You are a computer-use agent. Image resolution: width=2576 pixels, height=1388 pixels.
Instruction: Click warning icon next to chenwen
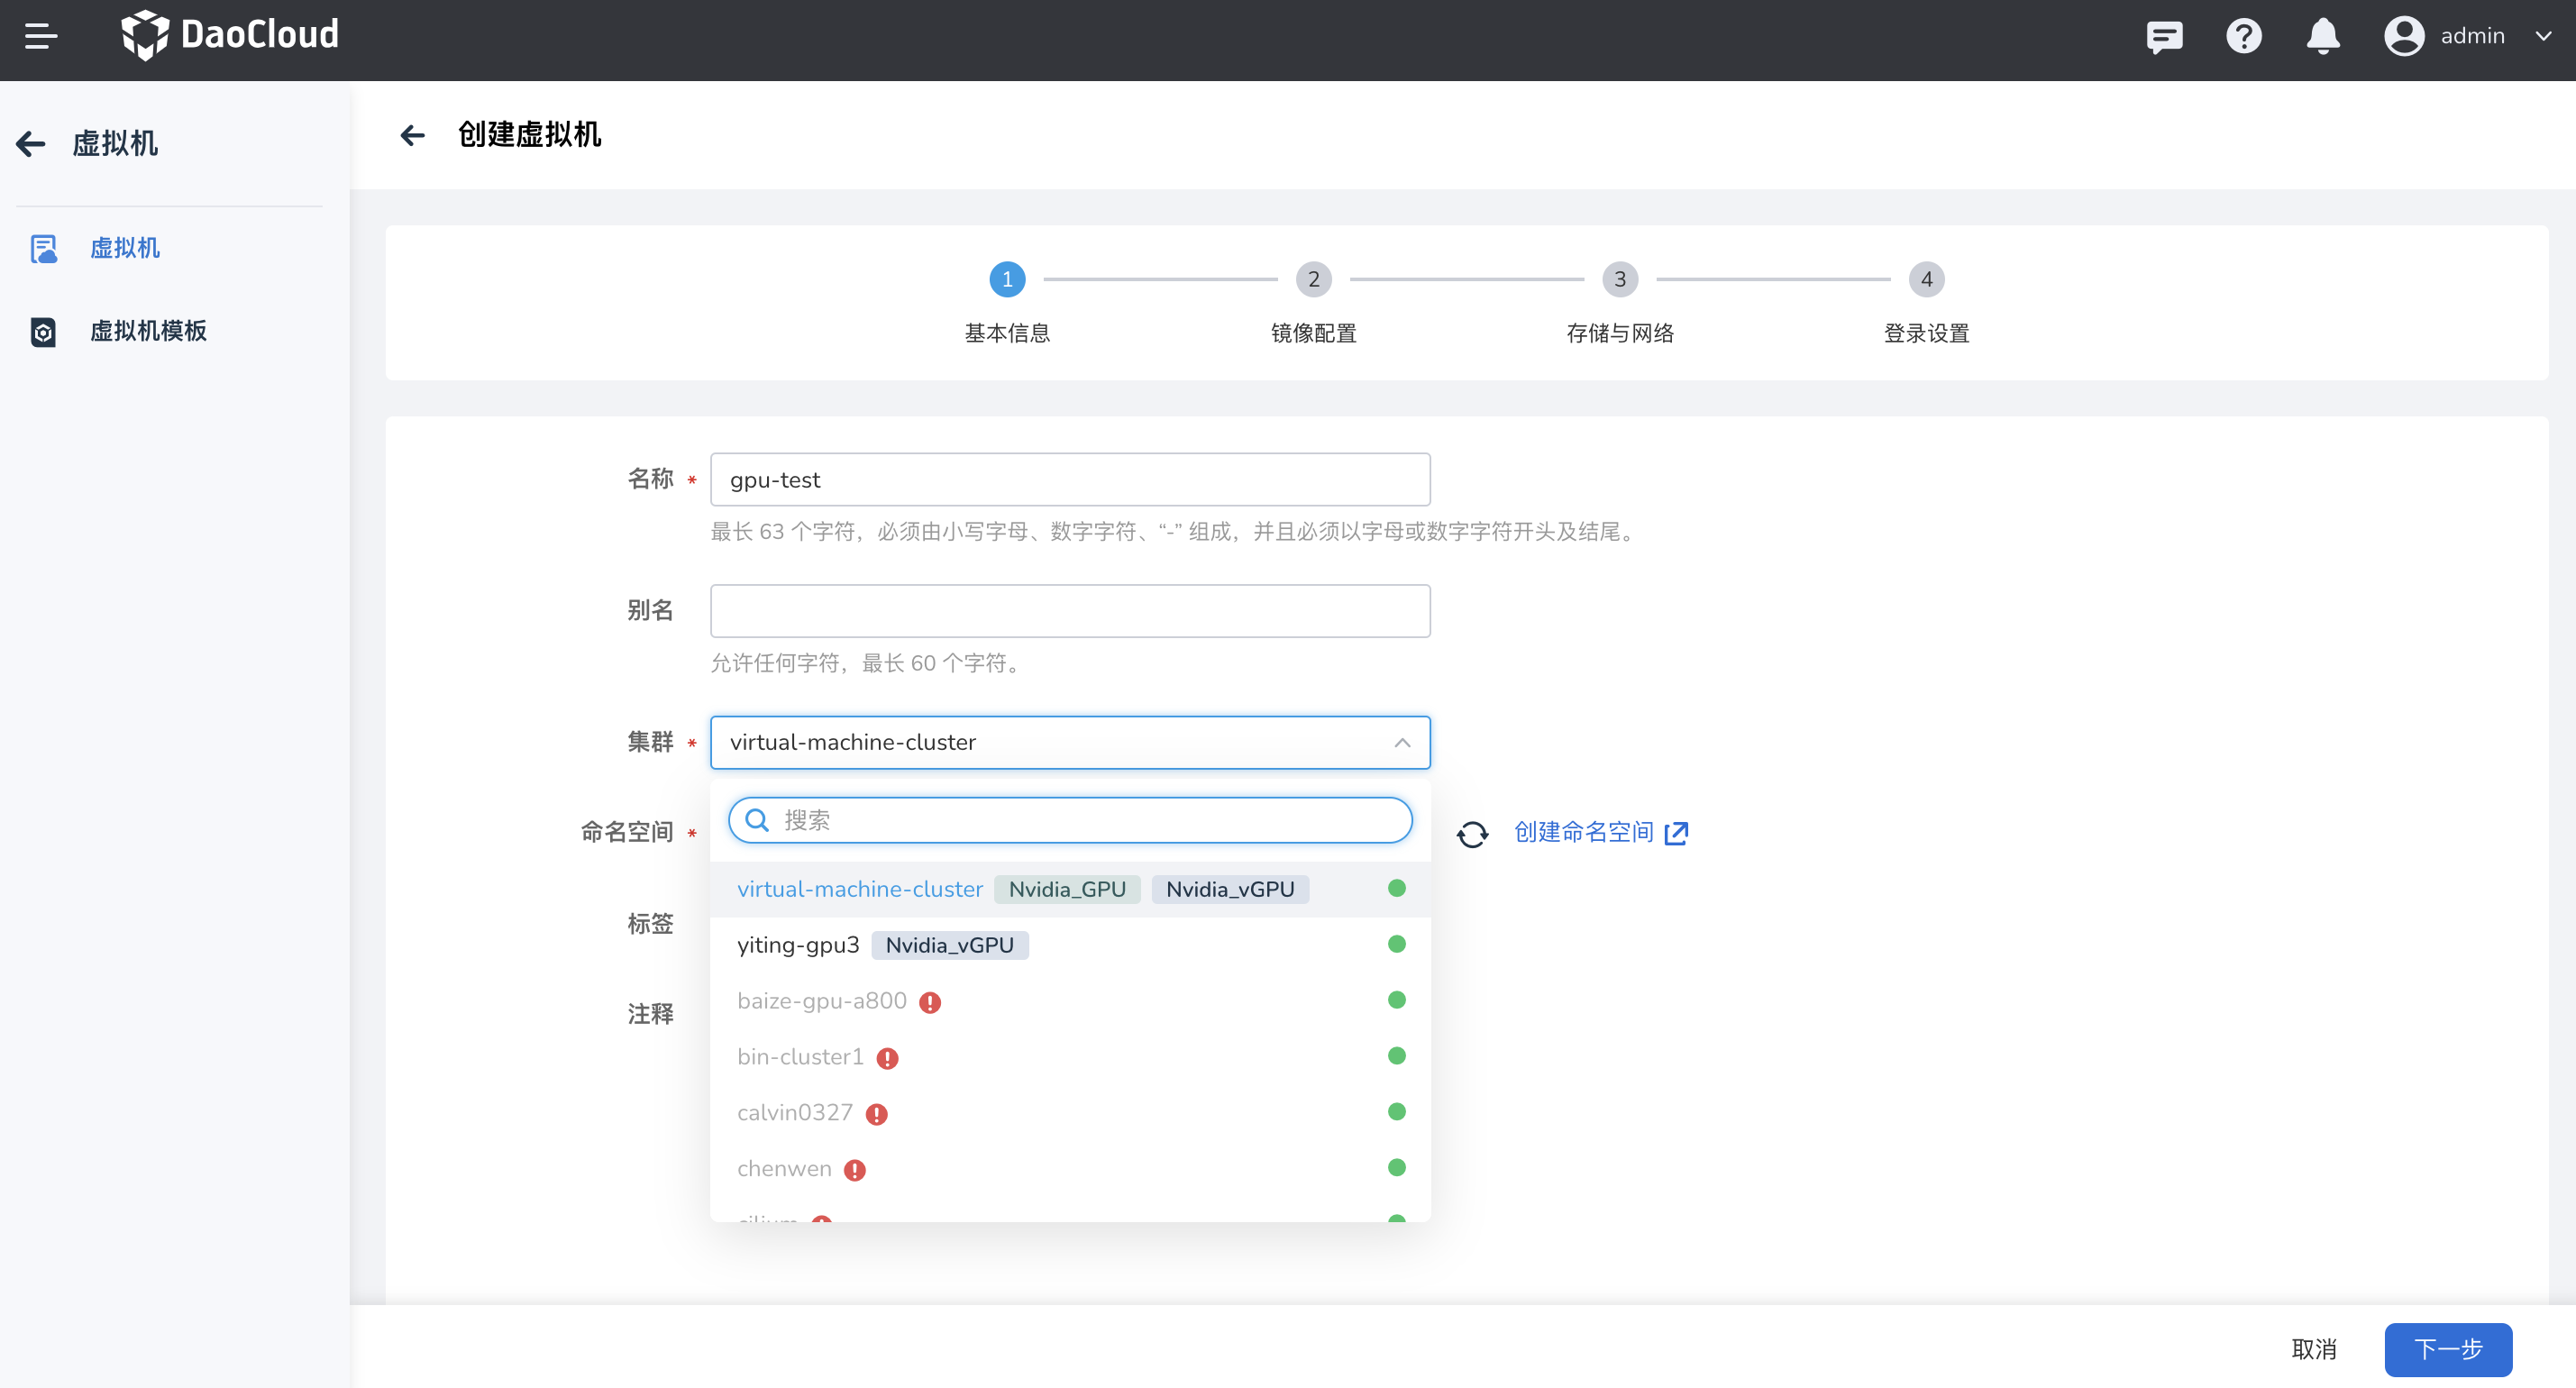tap(855, 1171)
